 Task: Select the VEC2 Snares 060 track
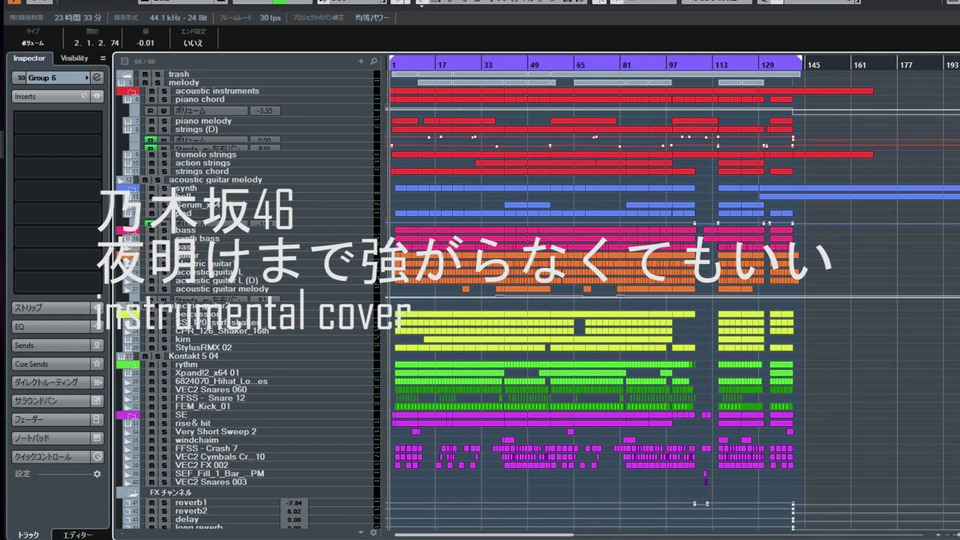(x=211, y=389)
